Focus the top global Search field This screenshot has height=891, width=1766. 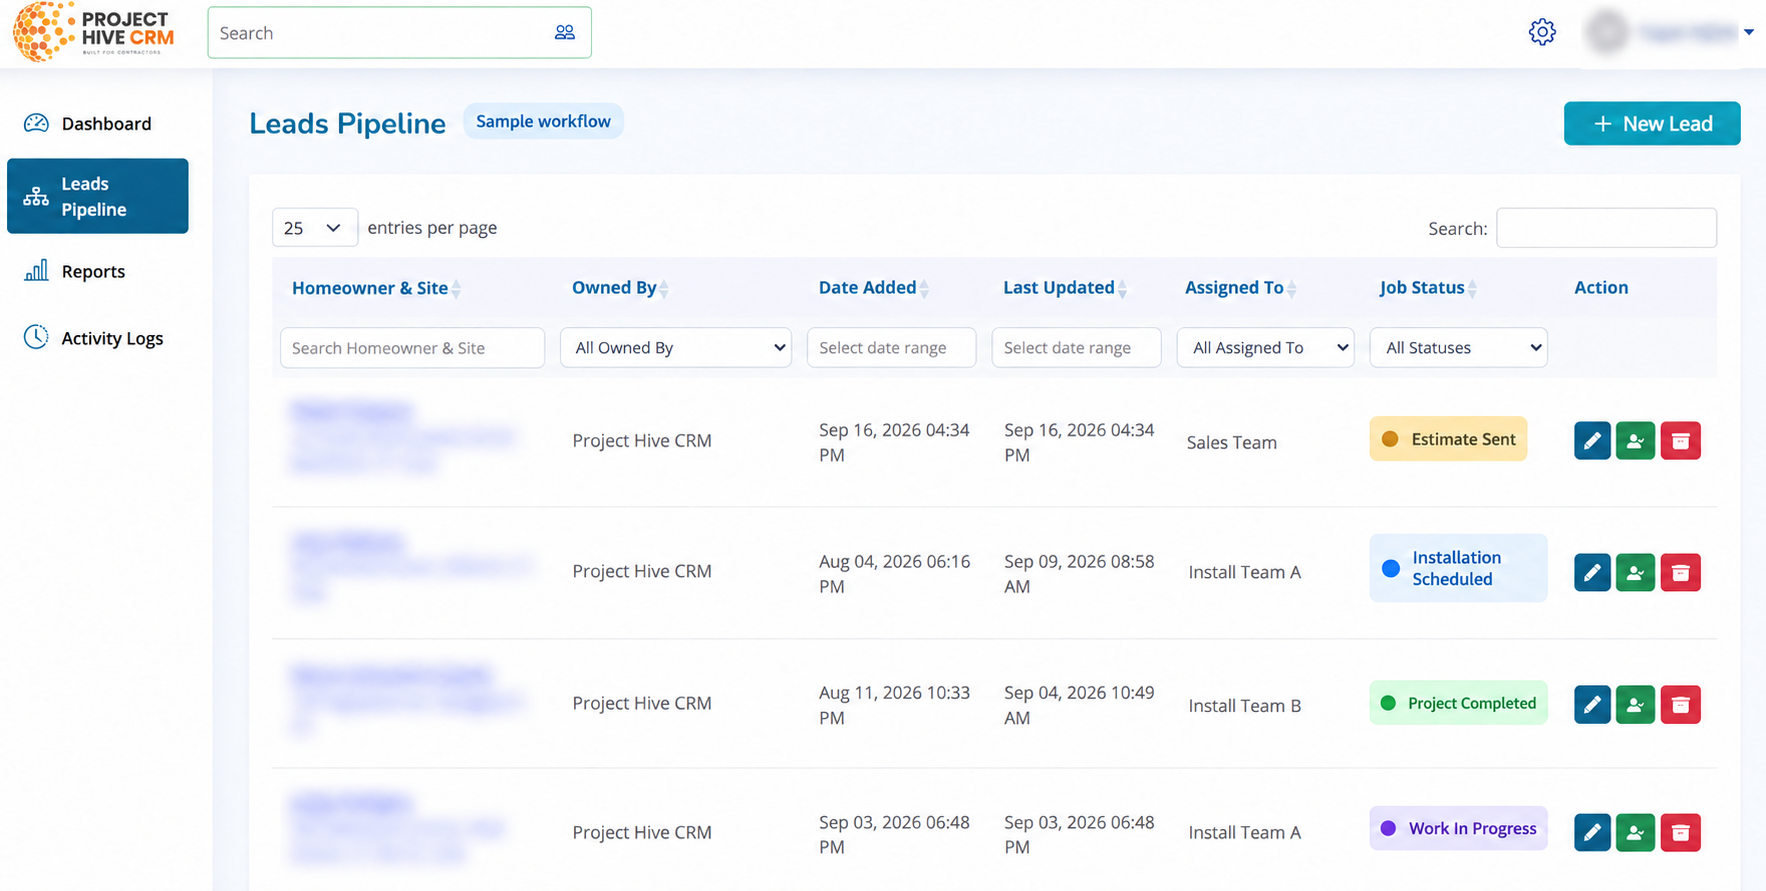click(399, 33)
